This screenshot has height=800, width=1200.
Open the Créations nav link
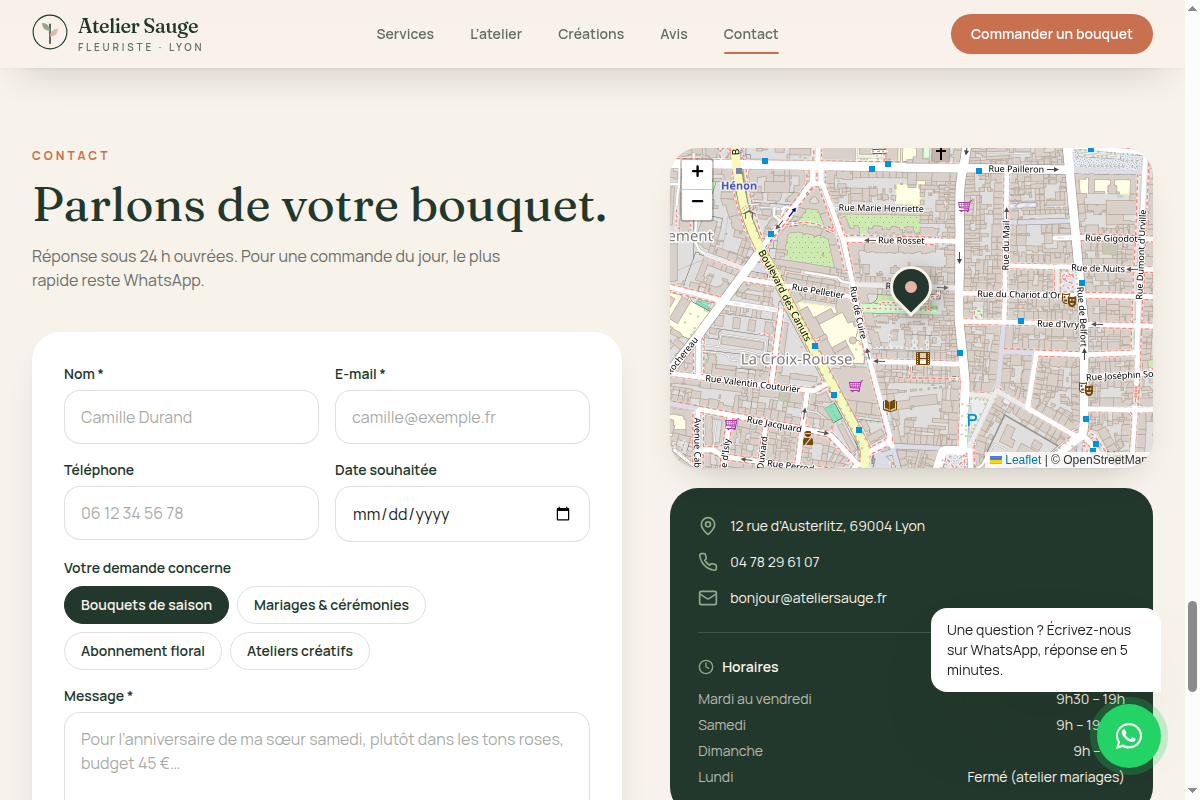[x=591, y=34]
